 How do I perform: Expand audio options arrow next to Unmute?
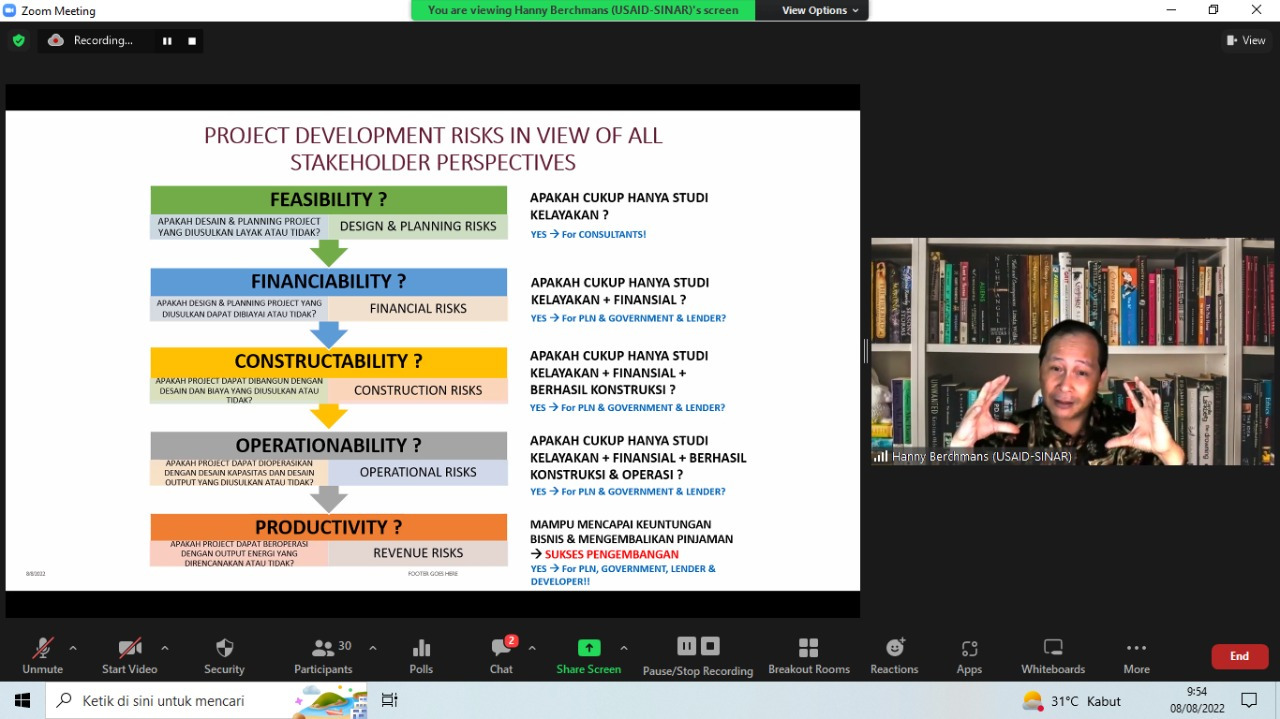[73, 648]
